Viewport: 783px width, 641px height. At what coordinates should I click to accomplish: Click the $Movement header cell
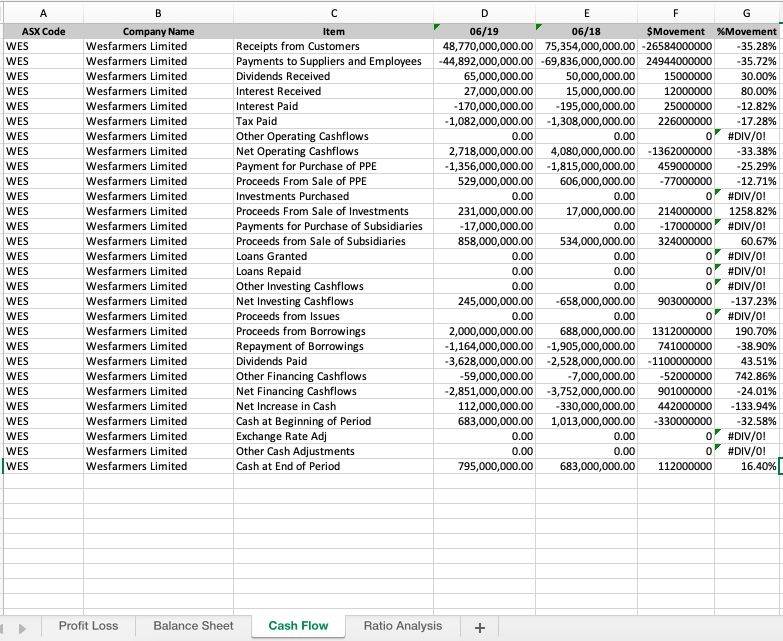click(676, 31)
